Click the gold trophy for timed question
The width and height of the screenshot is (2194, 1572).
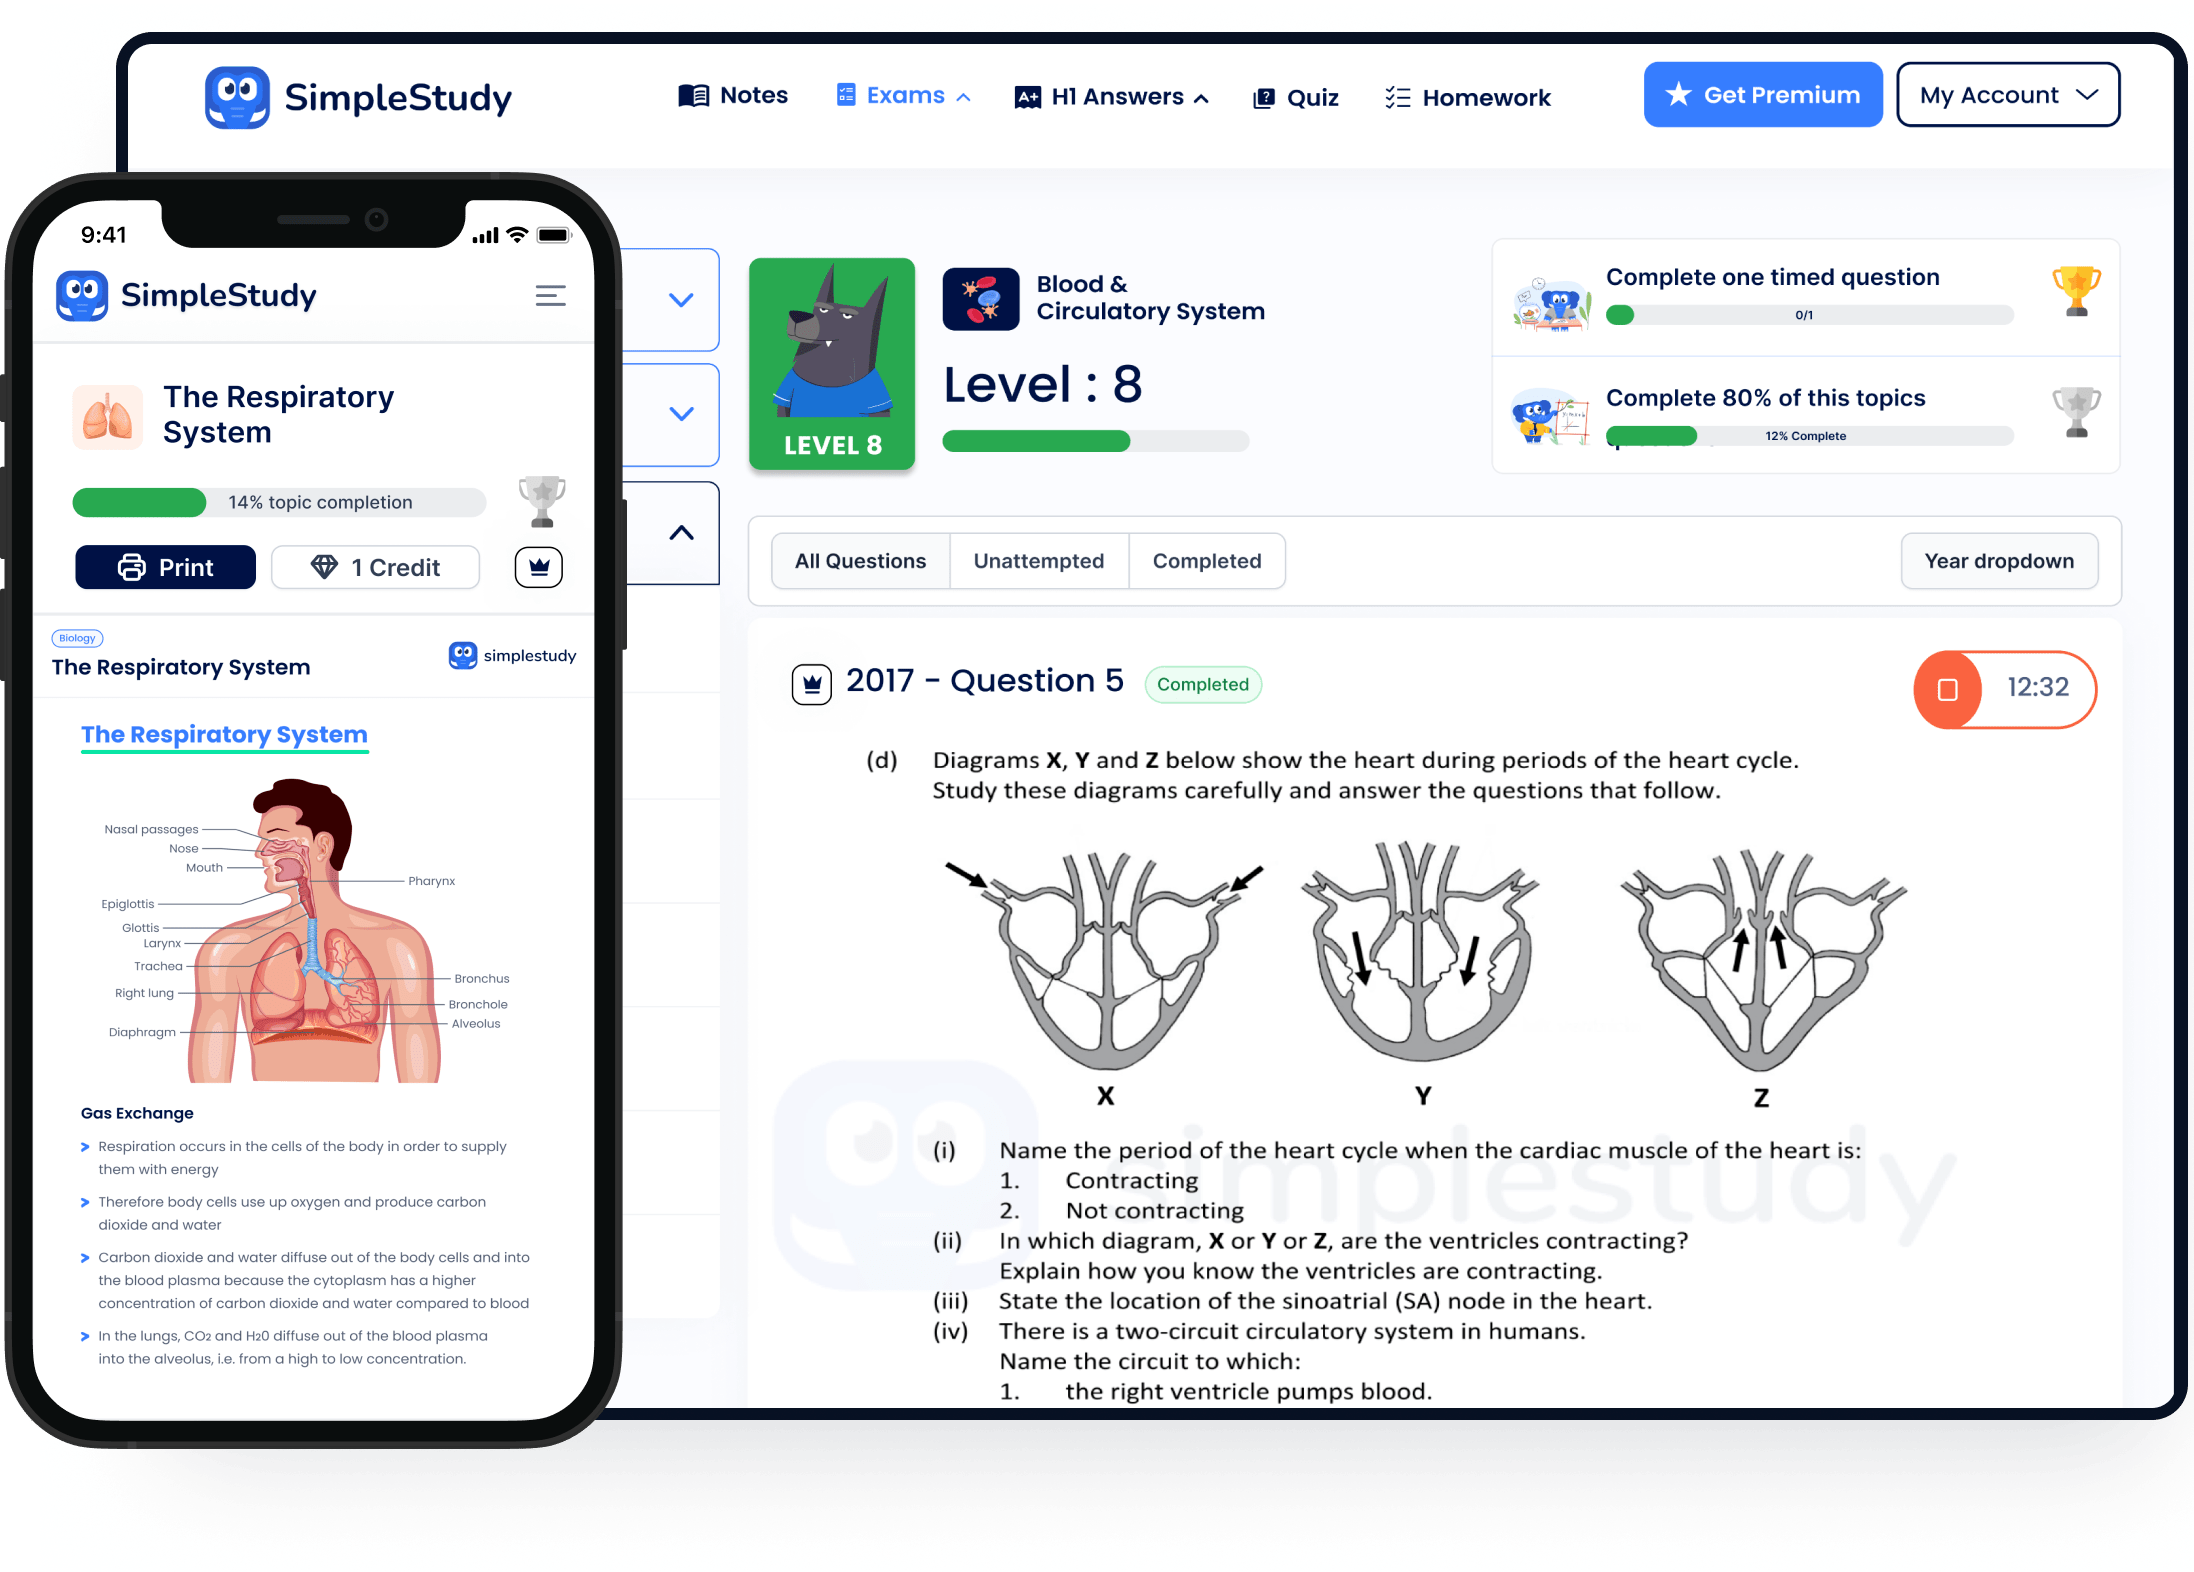(2076, 291)
